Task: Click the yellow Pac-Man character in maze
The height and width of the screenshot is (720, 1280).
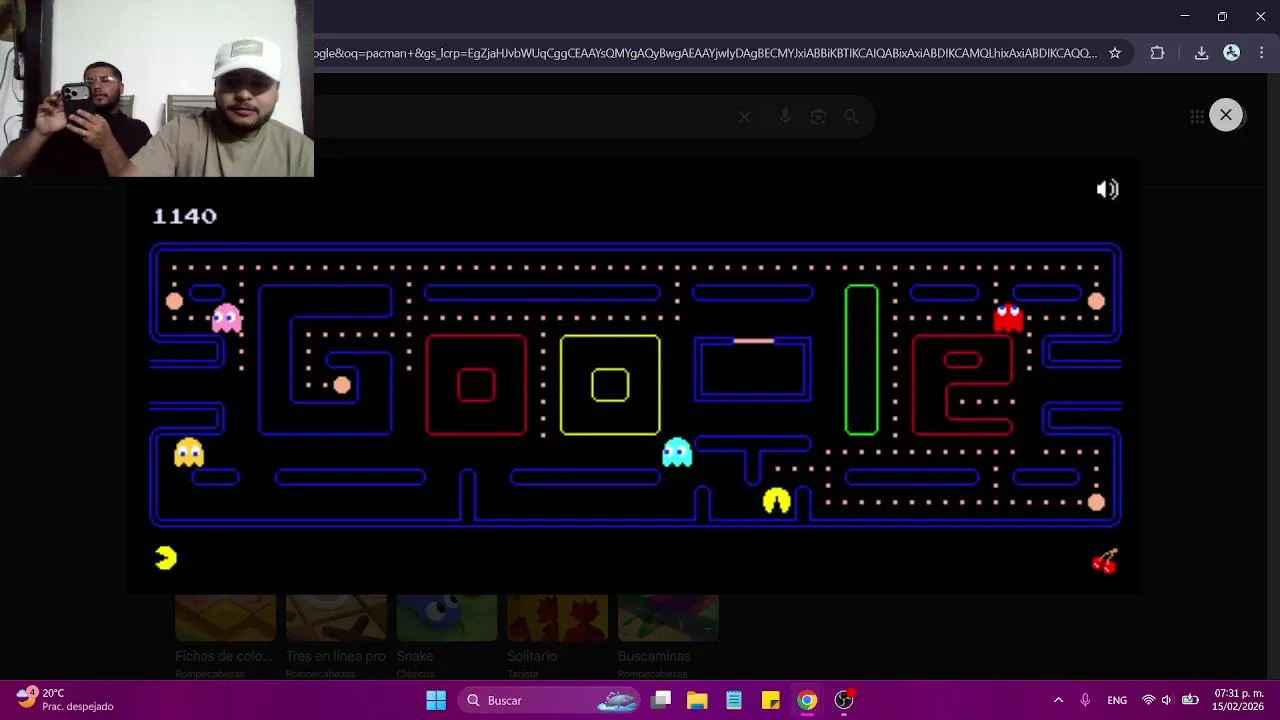Action: click(777, 501)
